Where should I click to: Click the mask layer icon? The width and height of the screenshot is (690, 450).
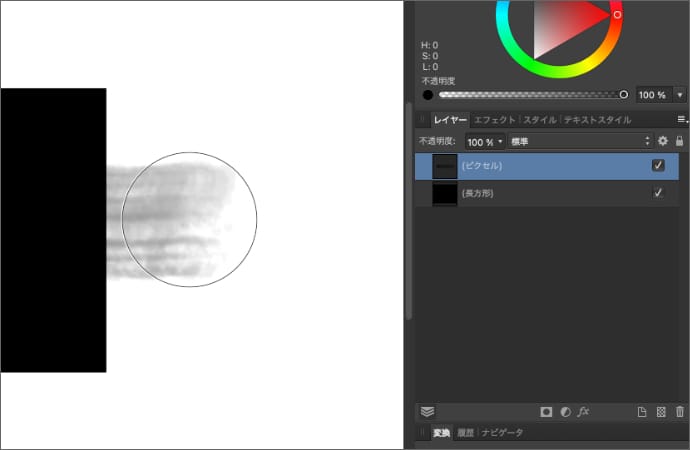546,411
